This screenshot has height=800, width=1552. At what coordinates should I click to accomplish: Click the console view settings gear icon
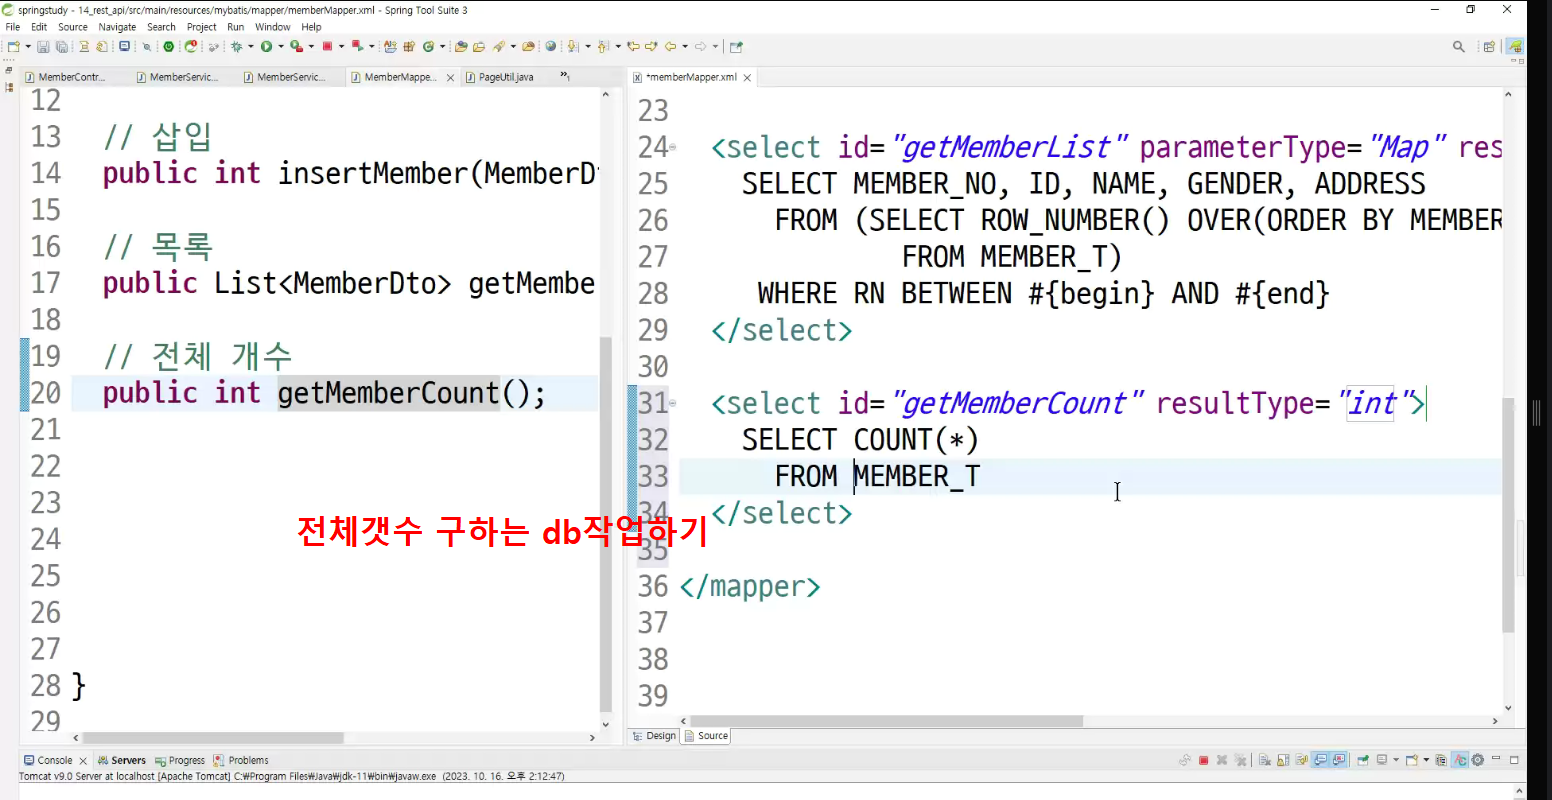tap(1477, 760)
